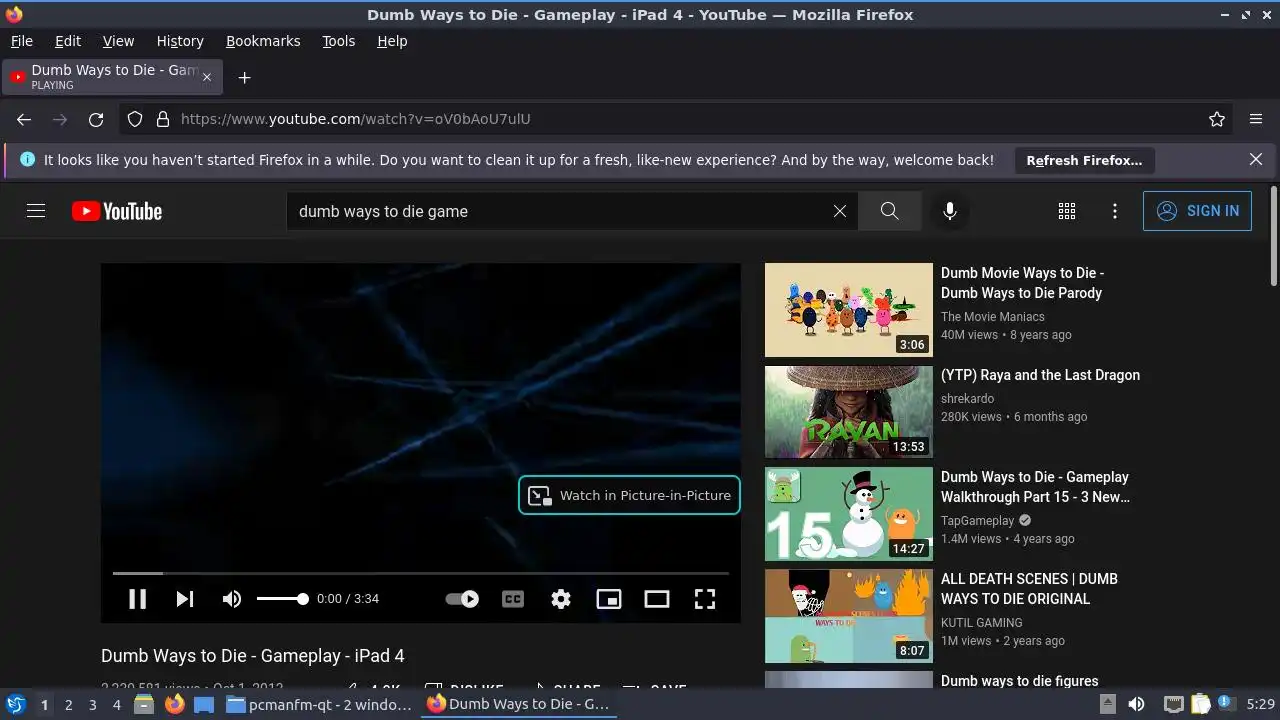The height and width of the screenshot is (720, 1280).
Task: Open the File menu
Action: (21, 41)
